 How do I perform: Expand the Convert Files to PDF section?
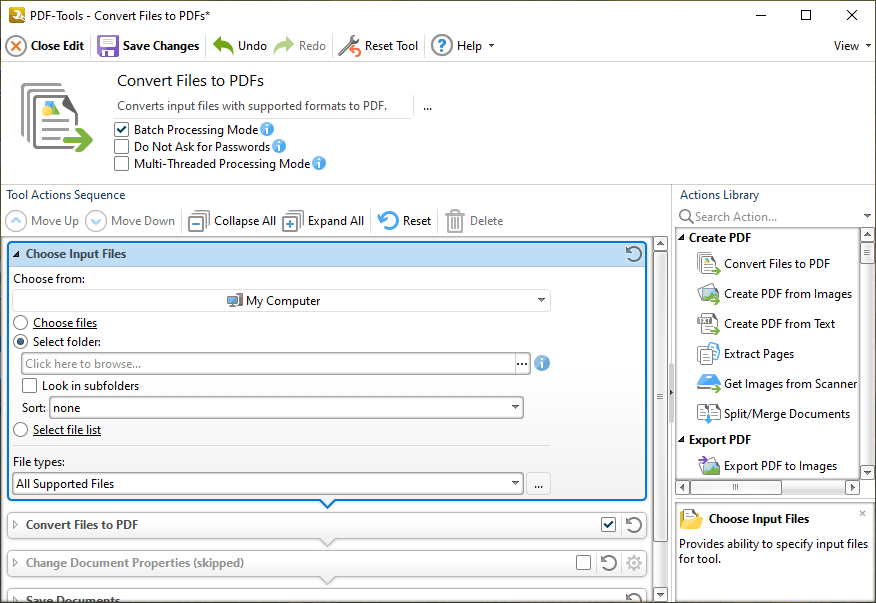pos(15,524)
